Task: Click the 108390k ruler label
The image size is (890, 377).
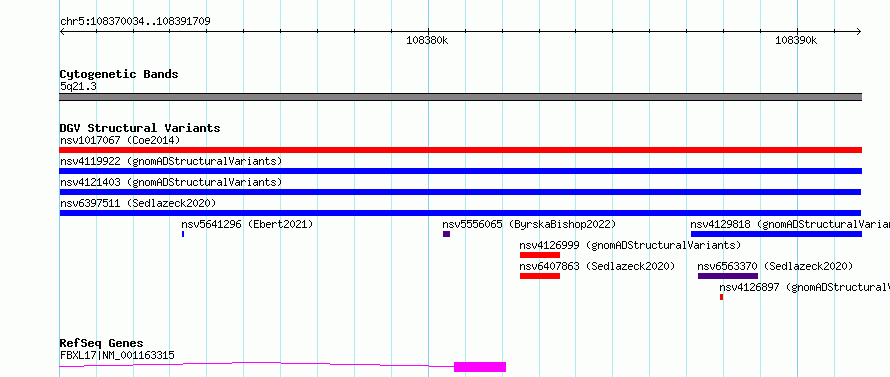Action: (796, 40)
